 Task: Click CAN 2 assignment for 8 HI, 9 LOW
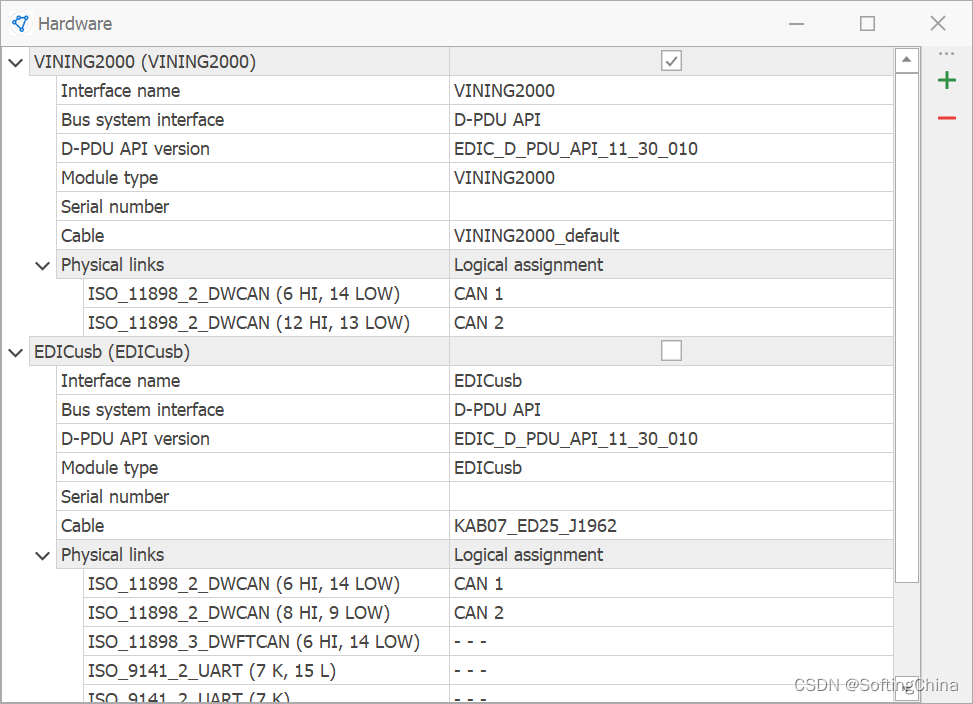tap(479, 613)
